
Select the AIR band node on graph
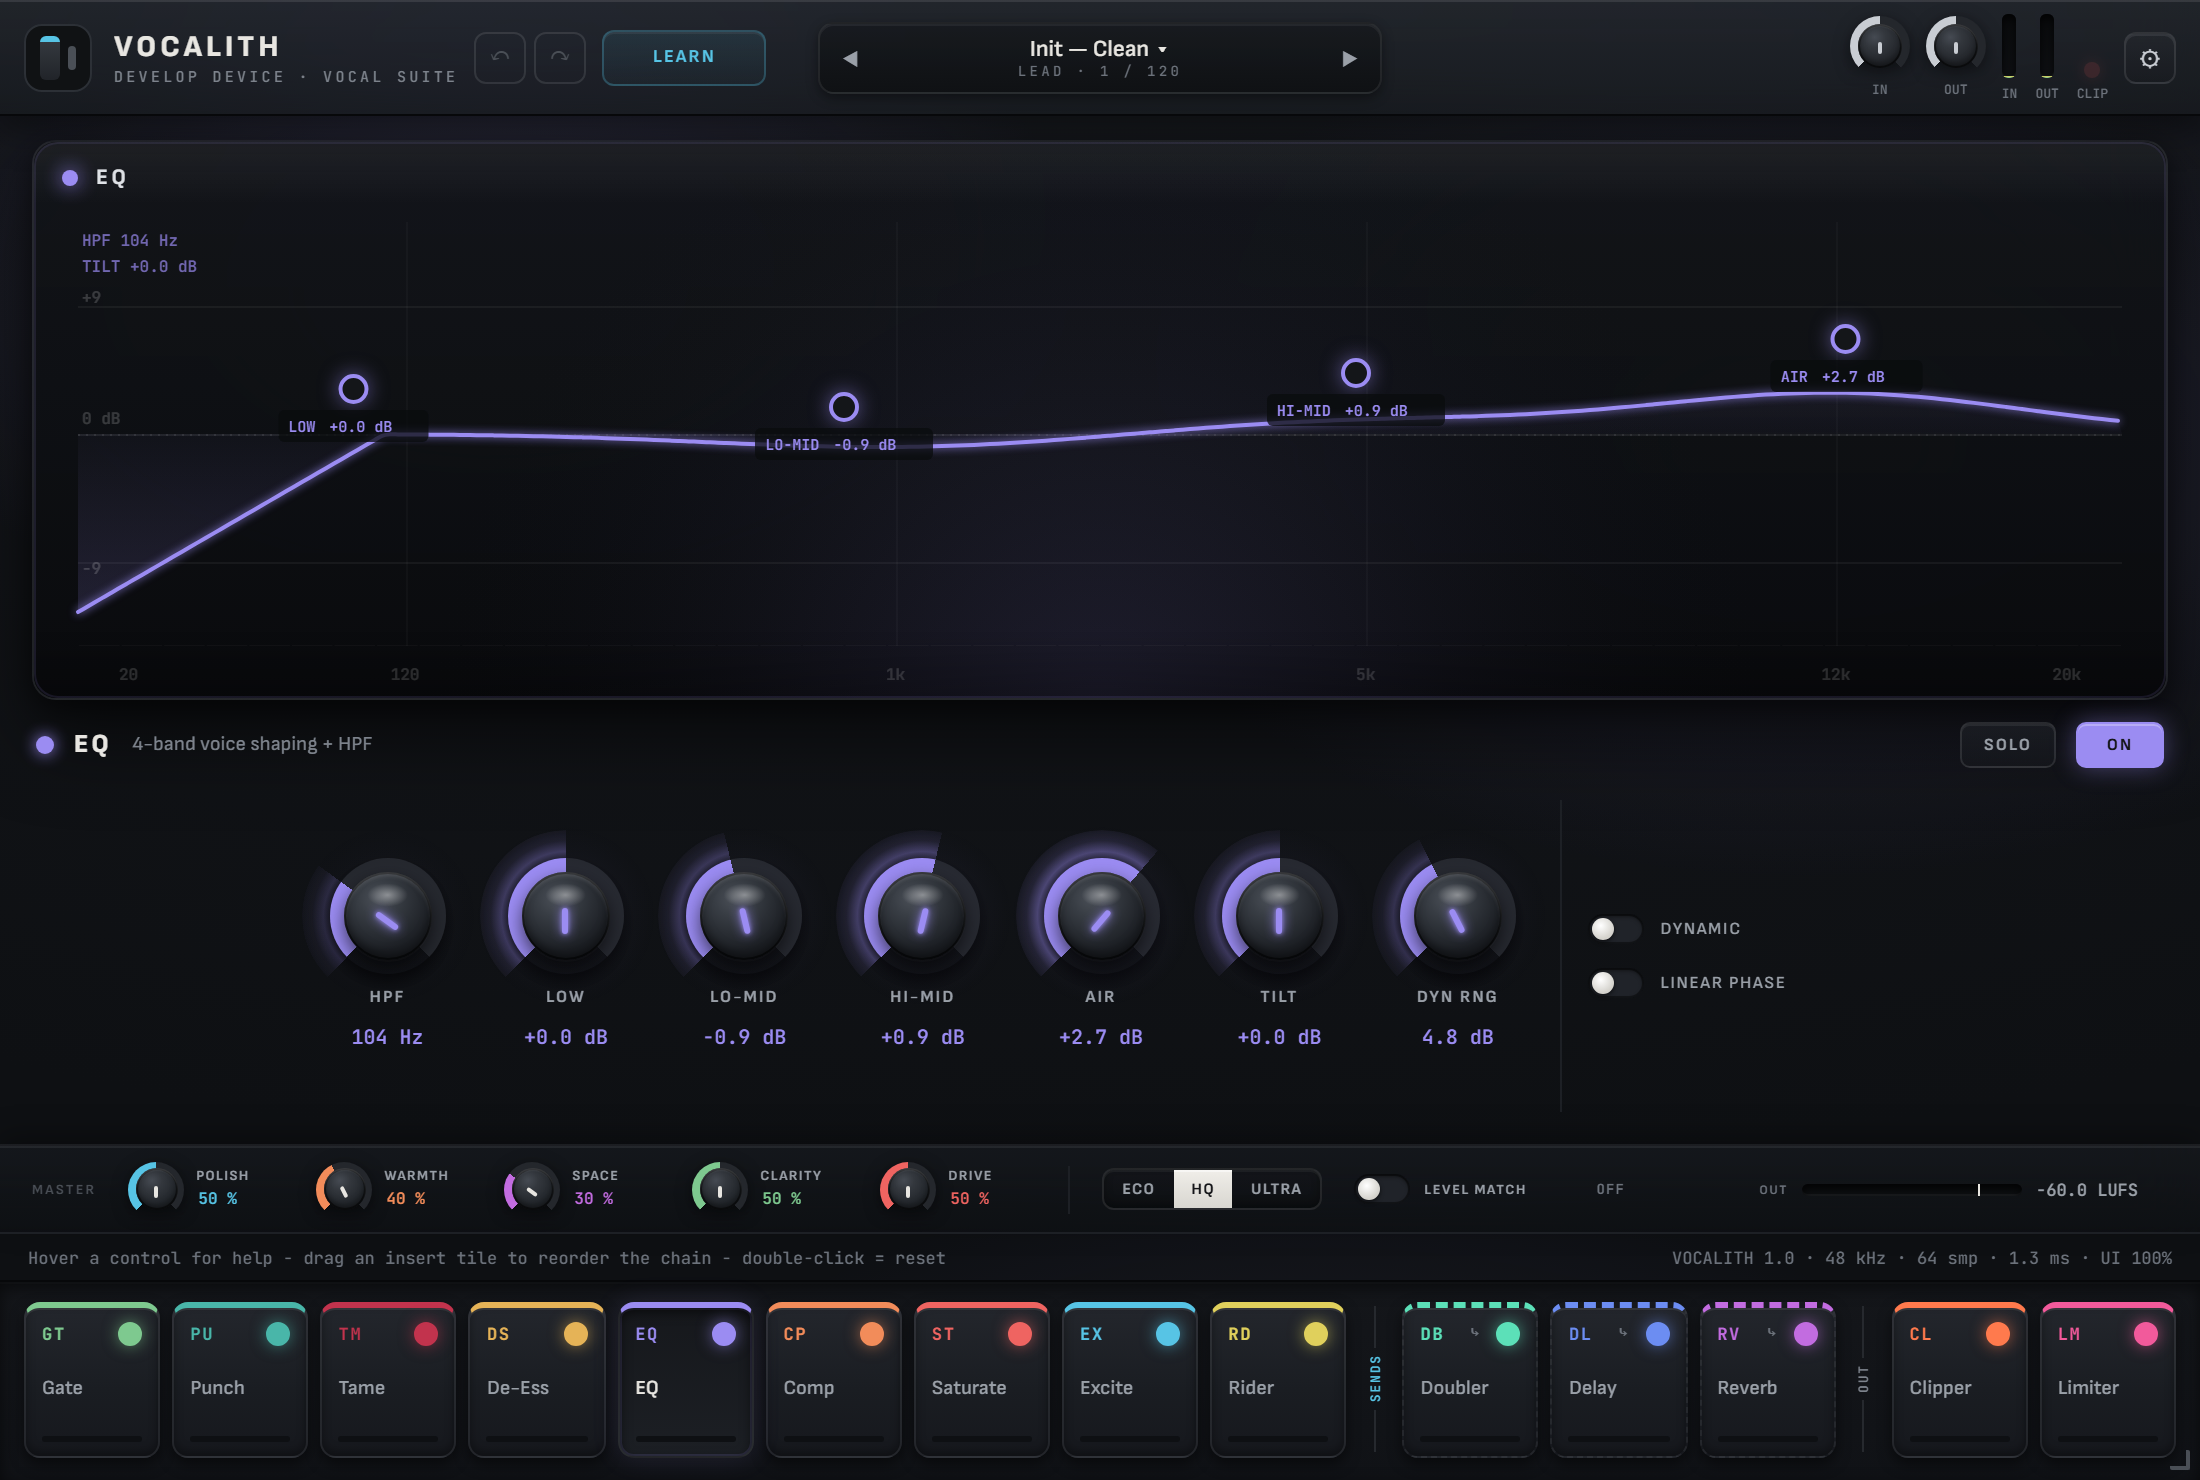[1845, 338]
